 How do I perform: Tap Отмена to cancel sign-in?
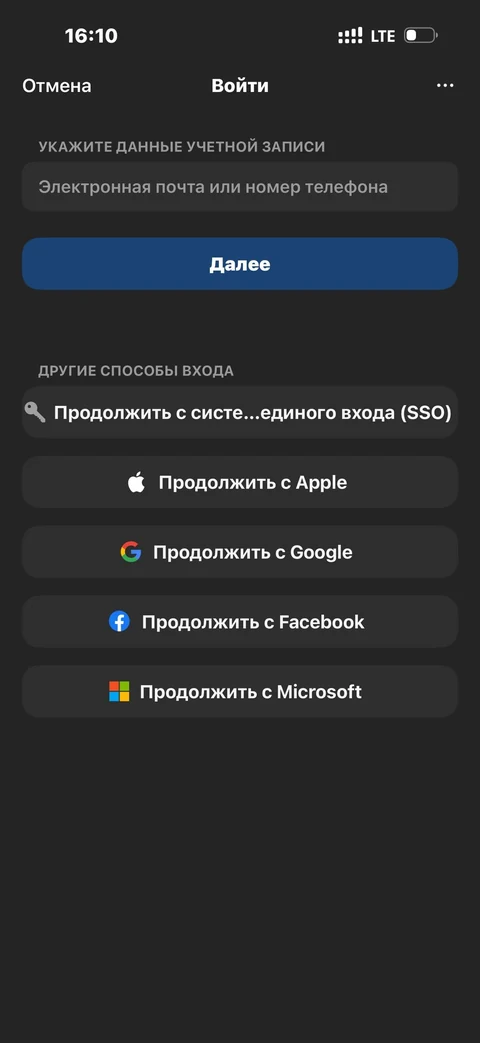57,86
